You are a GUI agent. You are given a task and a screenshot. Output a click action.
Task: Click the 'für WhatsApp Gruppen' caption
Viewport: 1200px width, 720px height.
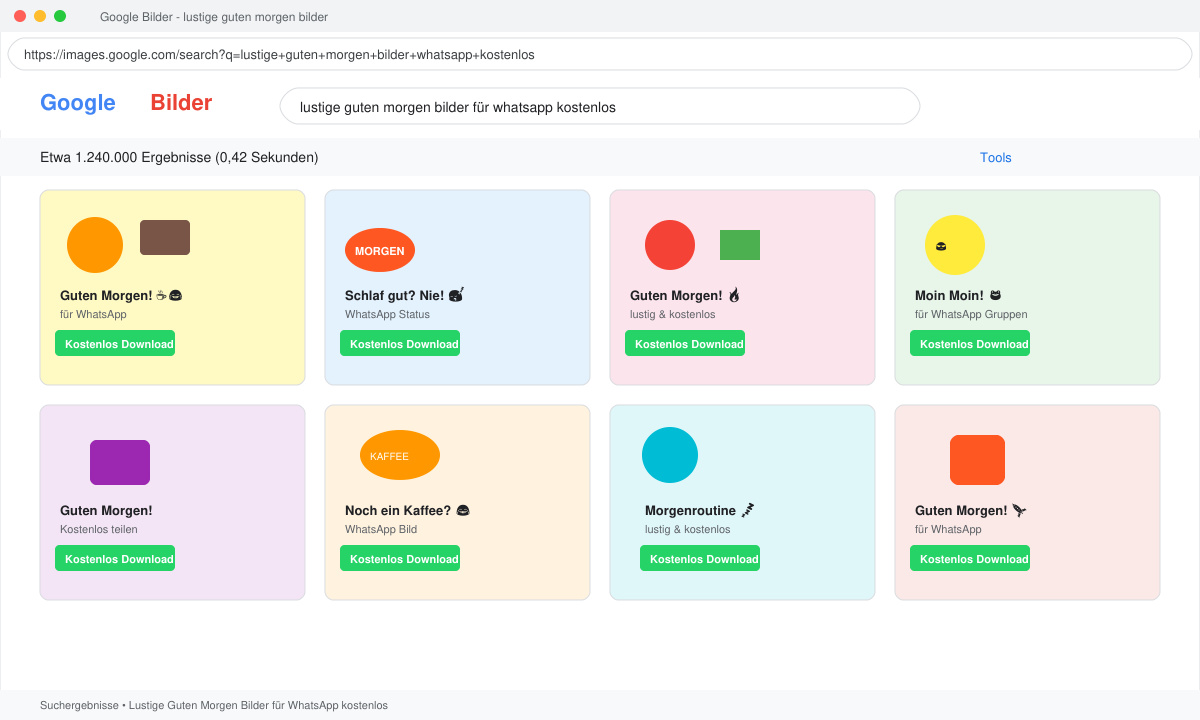tap(971, 314)
